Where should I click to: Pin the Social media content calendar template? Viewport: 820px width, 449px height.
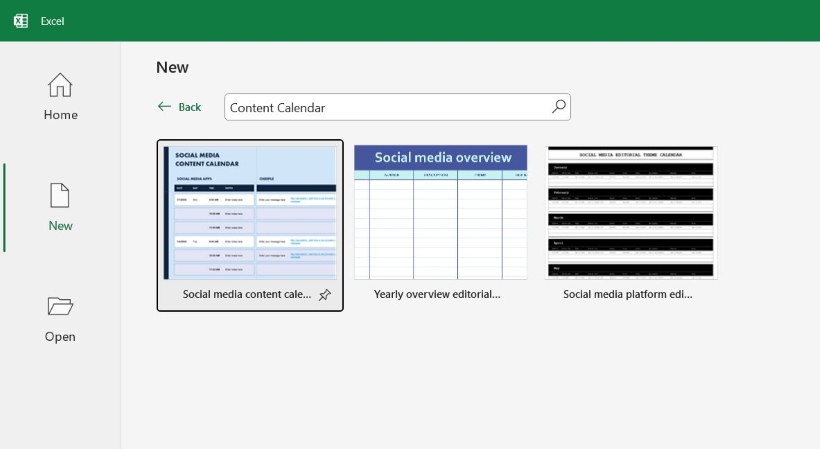(x=325, y=295)
